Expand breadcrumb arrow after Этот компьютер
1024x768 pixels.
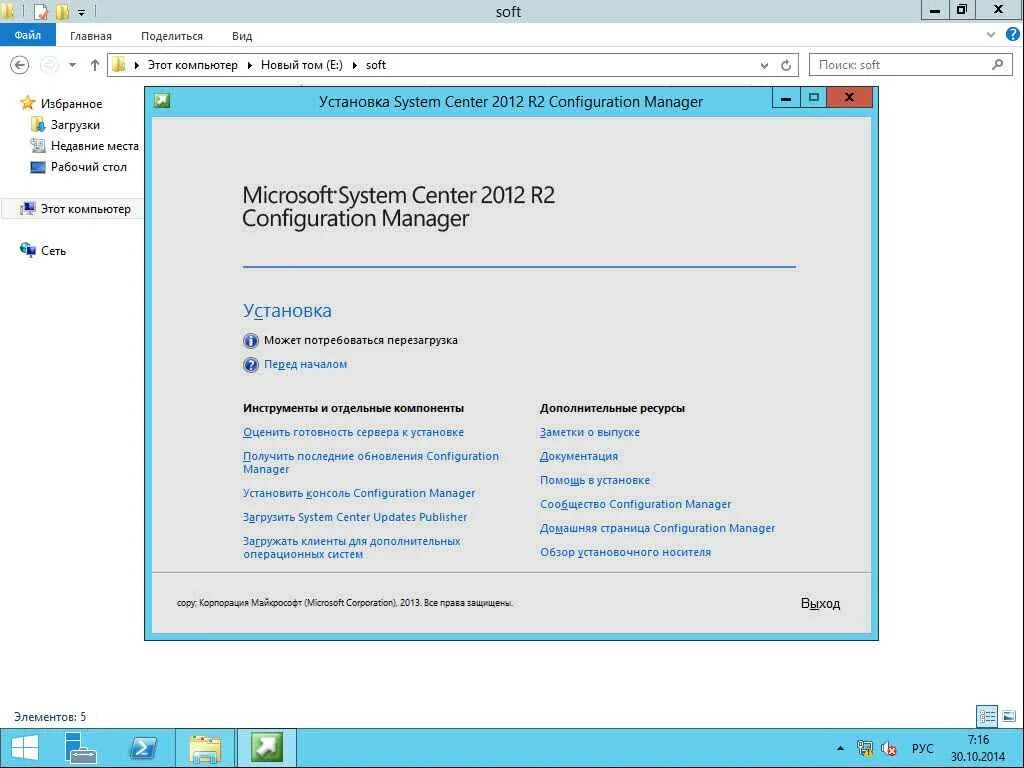click(249, 65)
